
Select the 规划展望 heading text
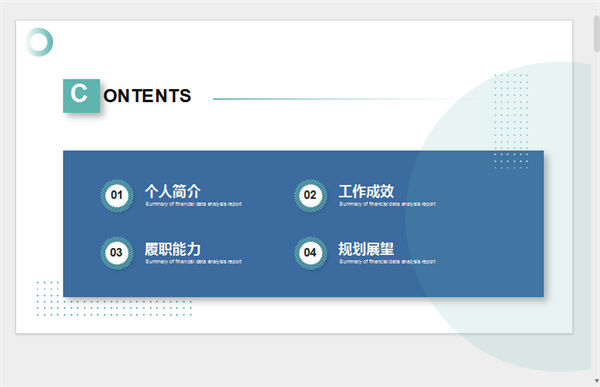click(x=366, y=249)
